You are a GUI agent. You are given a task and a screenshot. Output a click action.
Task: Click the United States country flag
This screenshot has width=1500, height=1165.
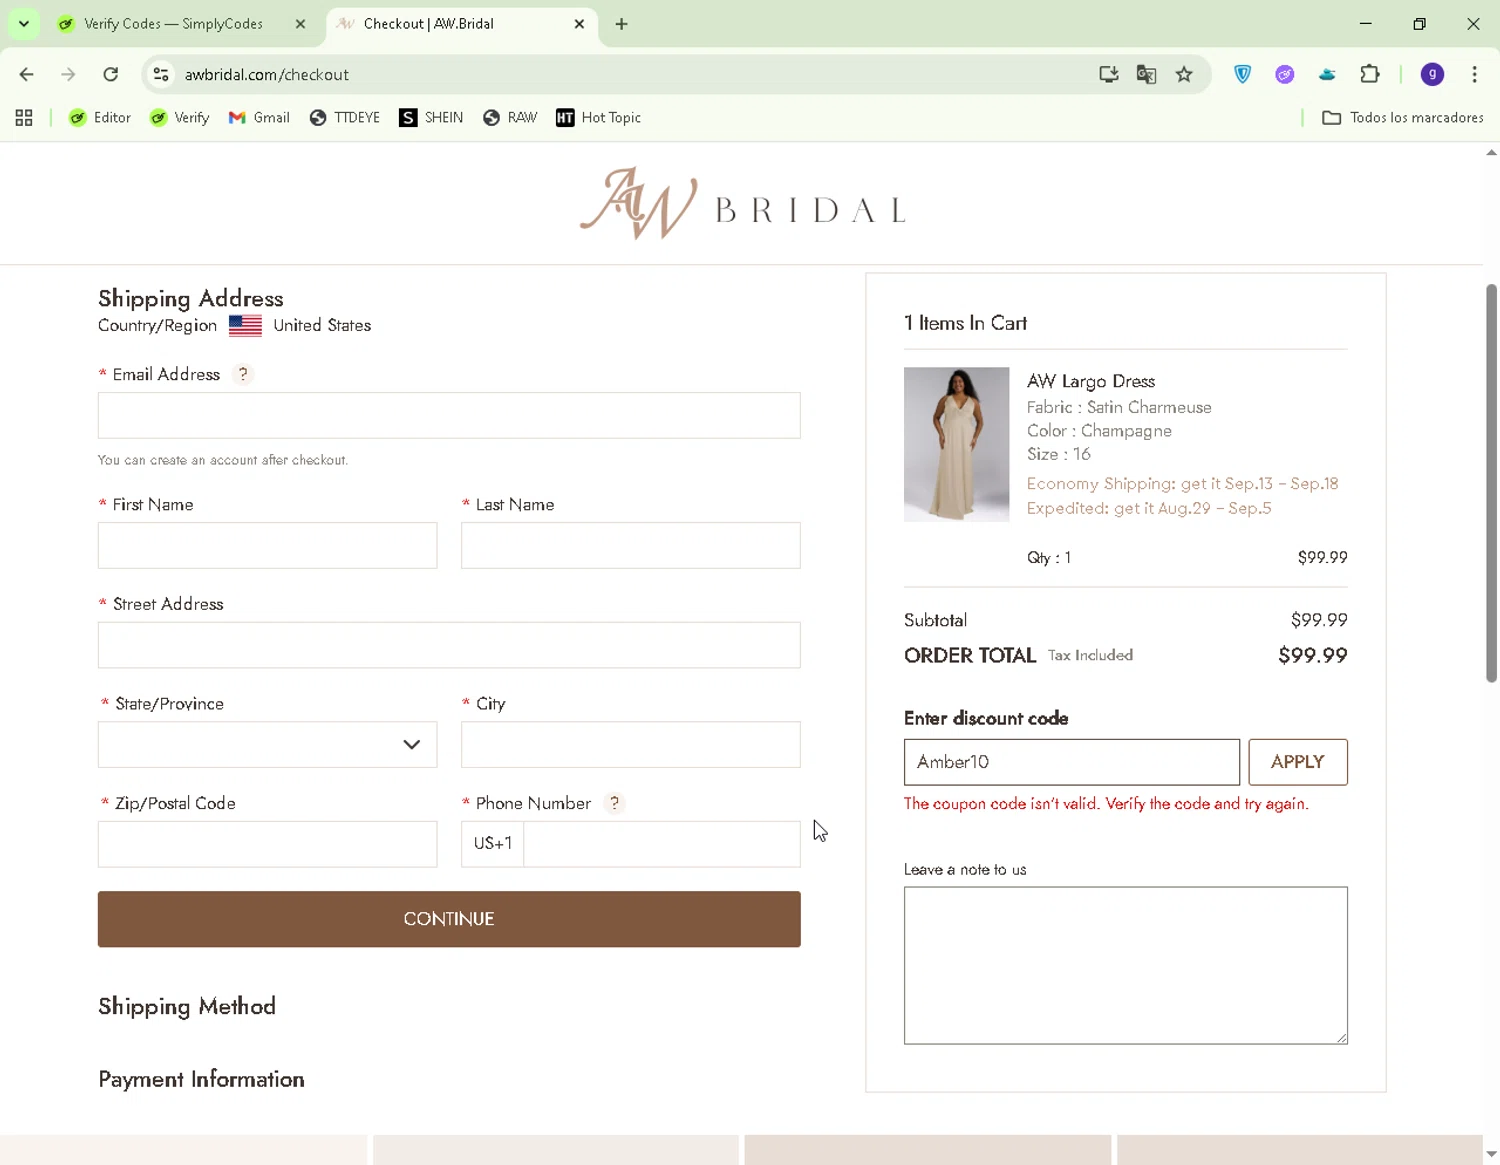(245, 325)
